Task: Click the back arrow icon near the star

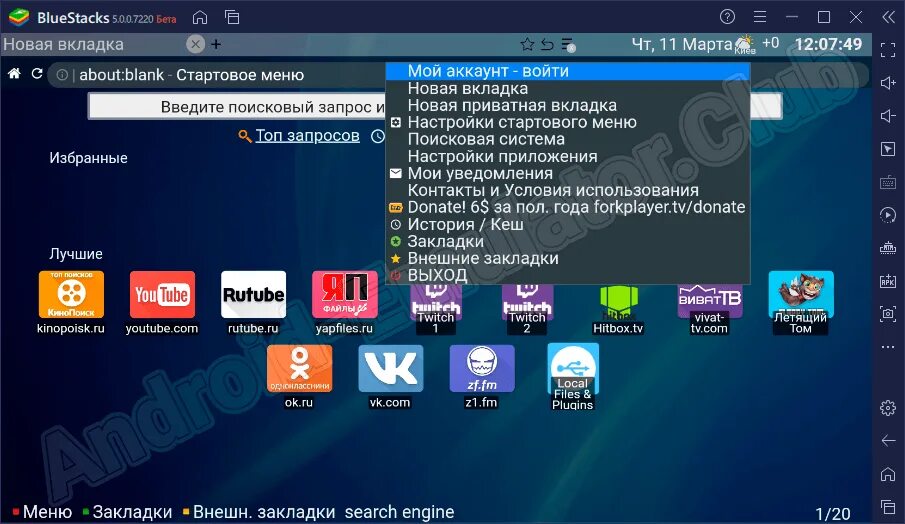Action: 547,44
